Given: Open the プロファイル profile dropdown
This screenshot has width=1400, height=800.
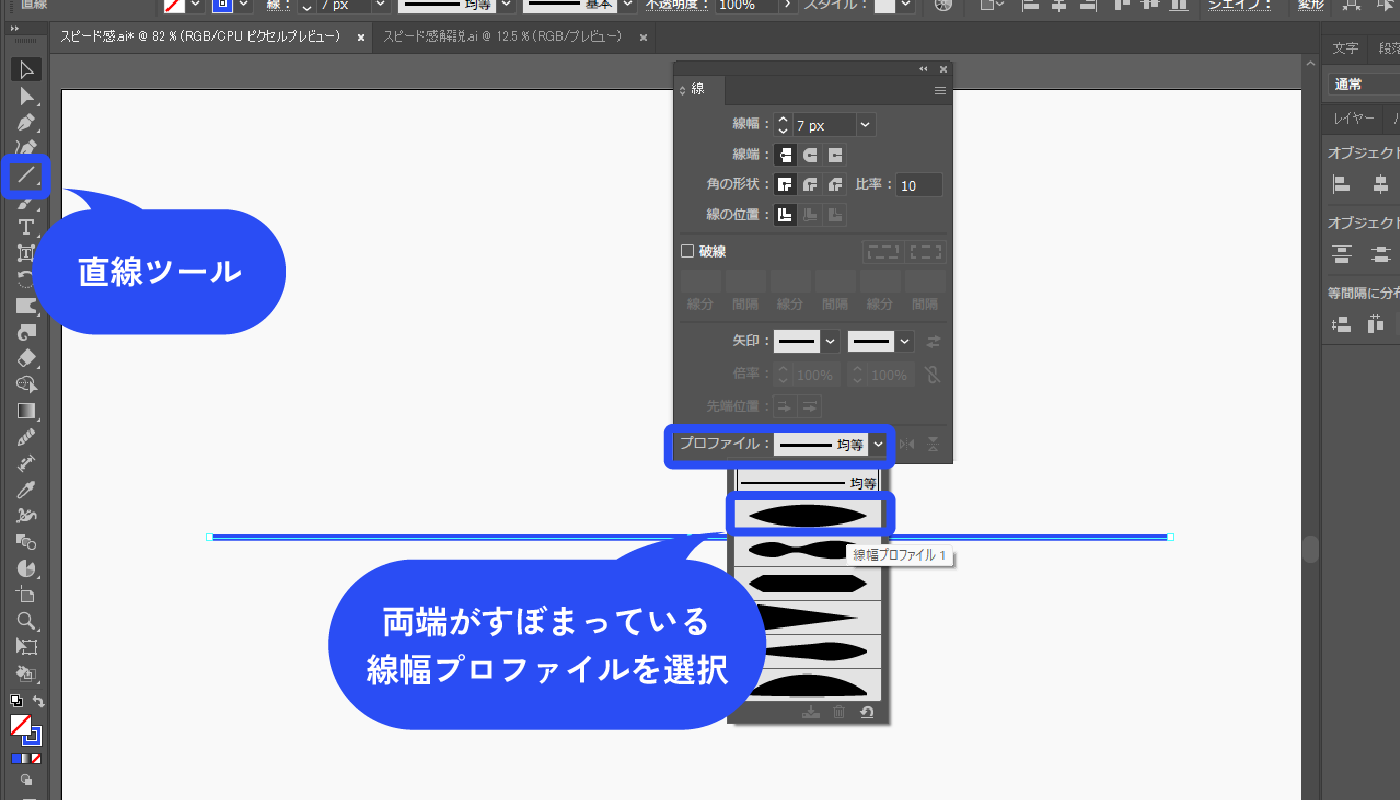Looking at the screenshot, I should point(878,444).
